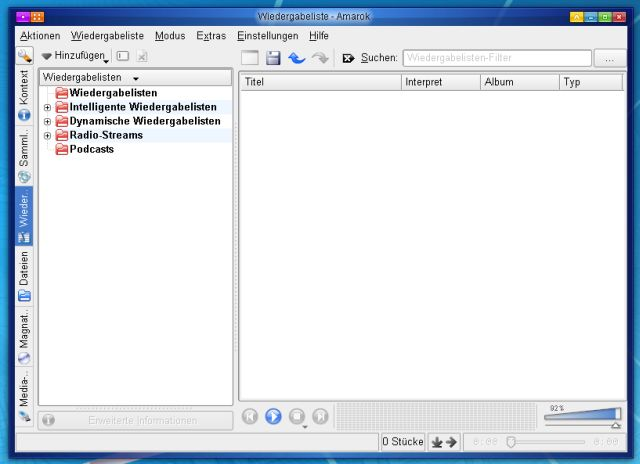Viewport: 640px width, 464px height.
Task: Click the search wrench icon above the sidebar
Action: [24, 56]
